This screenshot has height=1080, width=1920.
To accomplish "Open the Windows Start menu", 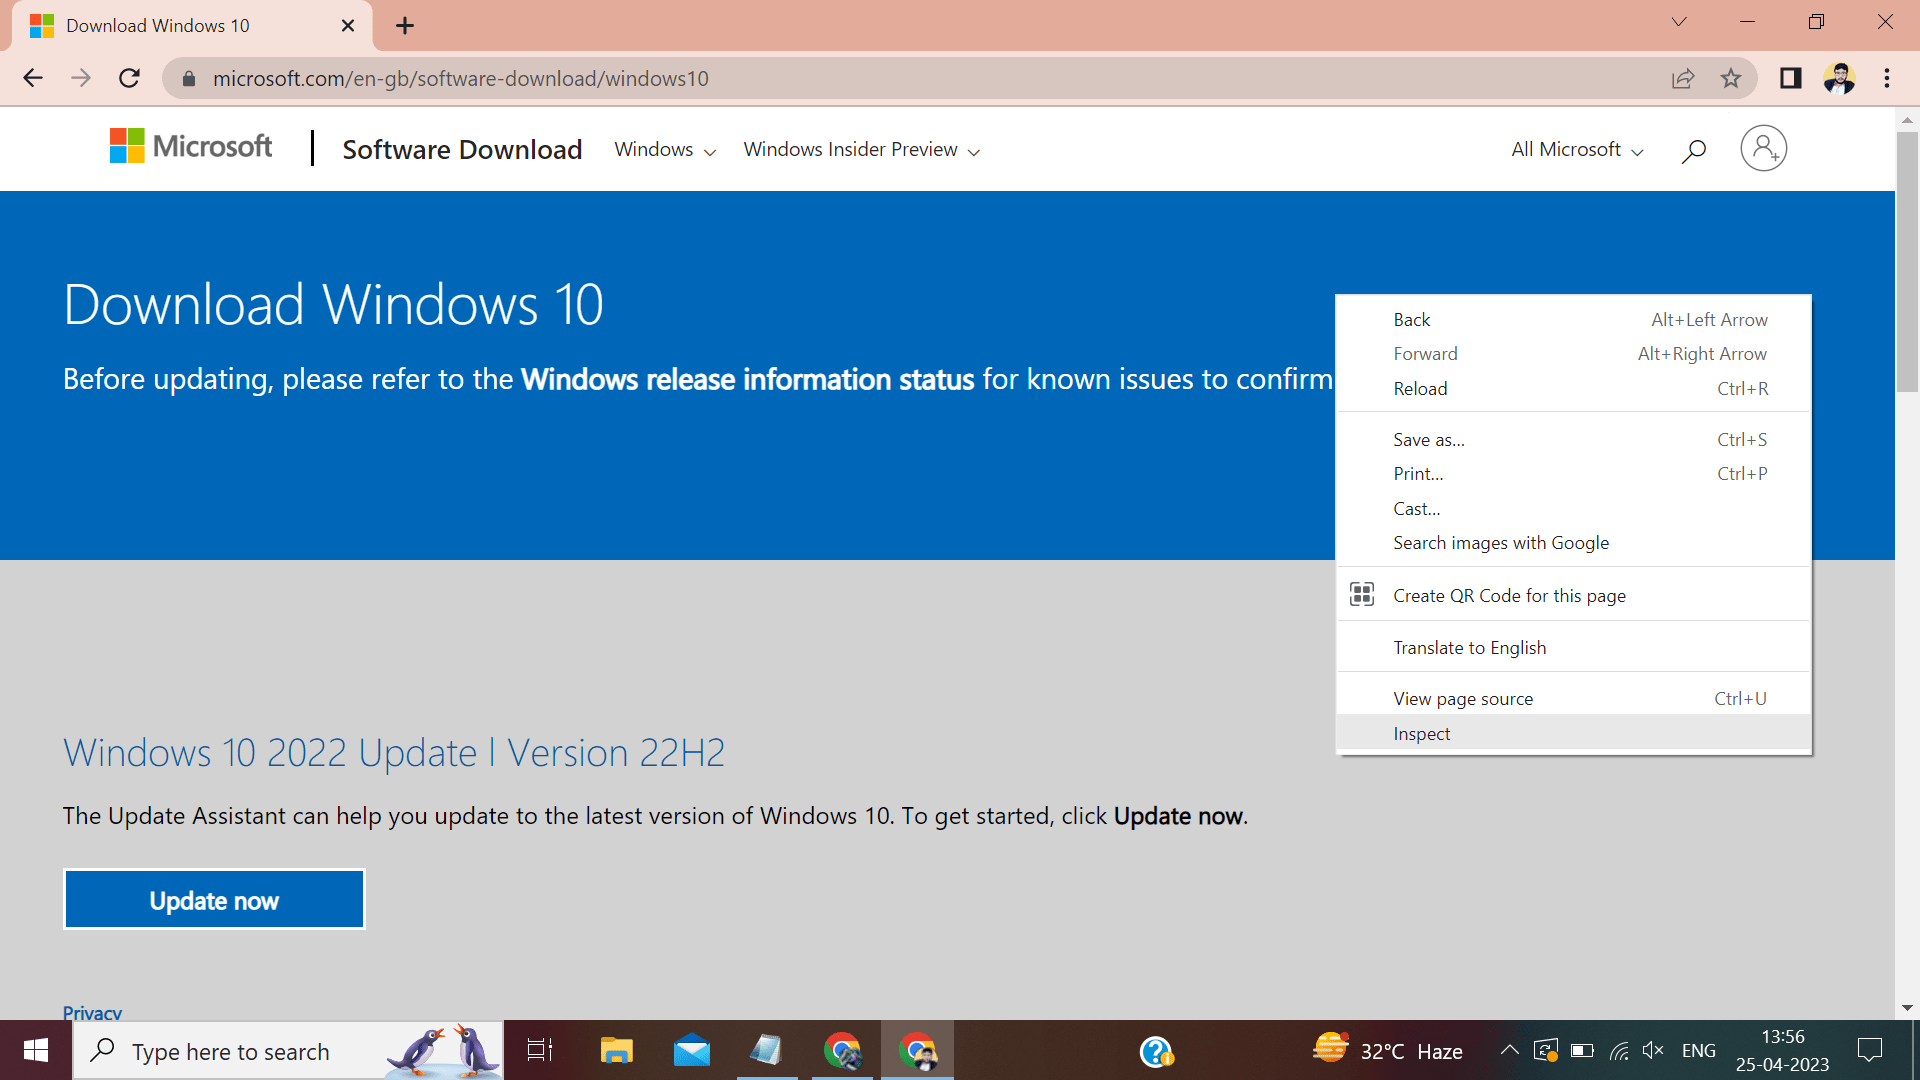I will pyautogui.click(x=36, y=1051).
